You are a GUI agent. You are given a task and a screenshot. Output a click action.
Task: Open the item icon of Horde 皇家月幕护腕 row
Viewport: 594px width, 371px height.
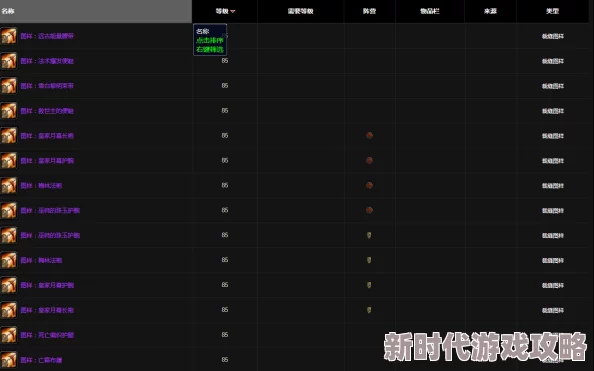point(8,161)
